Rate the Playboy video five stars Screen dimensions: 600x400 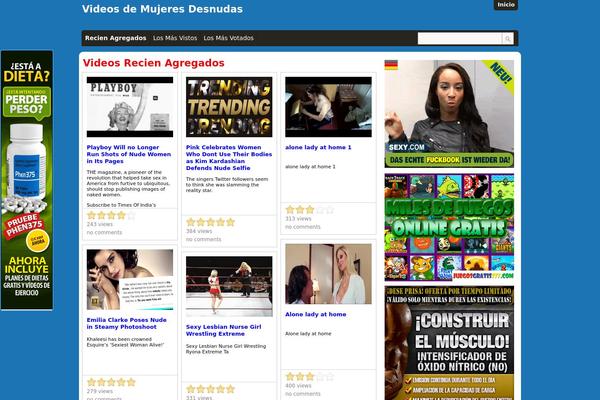coord(131,216)
